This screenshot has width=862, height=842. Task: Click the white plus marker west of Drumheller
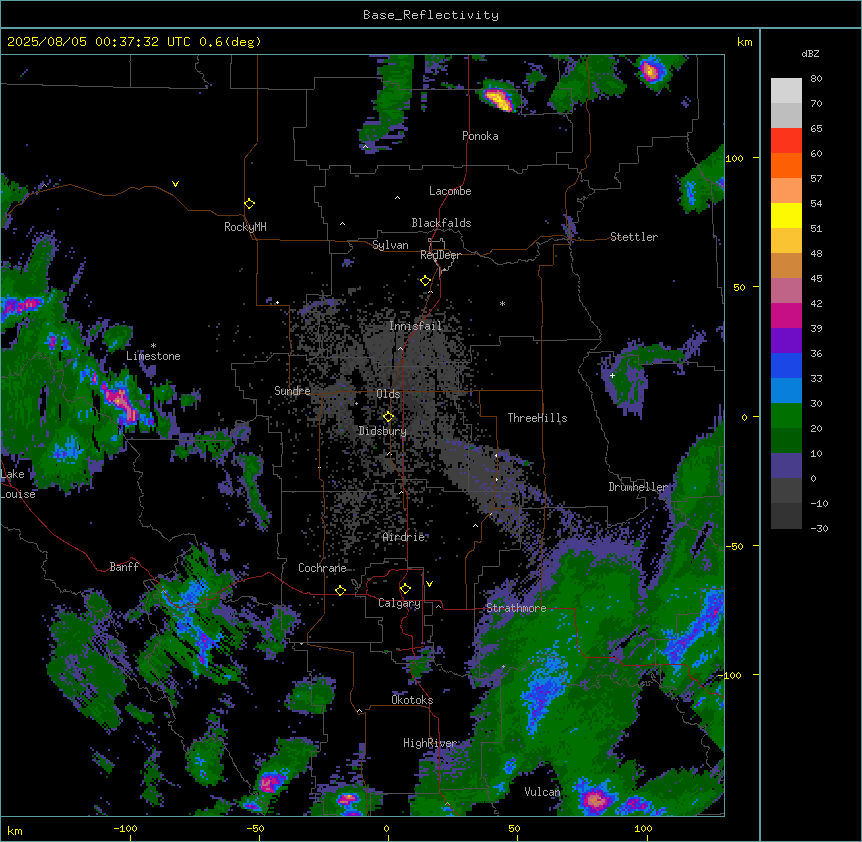612,375
